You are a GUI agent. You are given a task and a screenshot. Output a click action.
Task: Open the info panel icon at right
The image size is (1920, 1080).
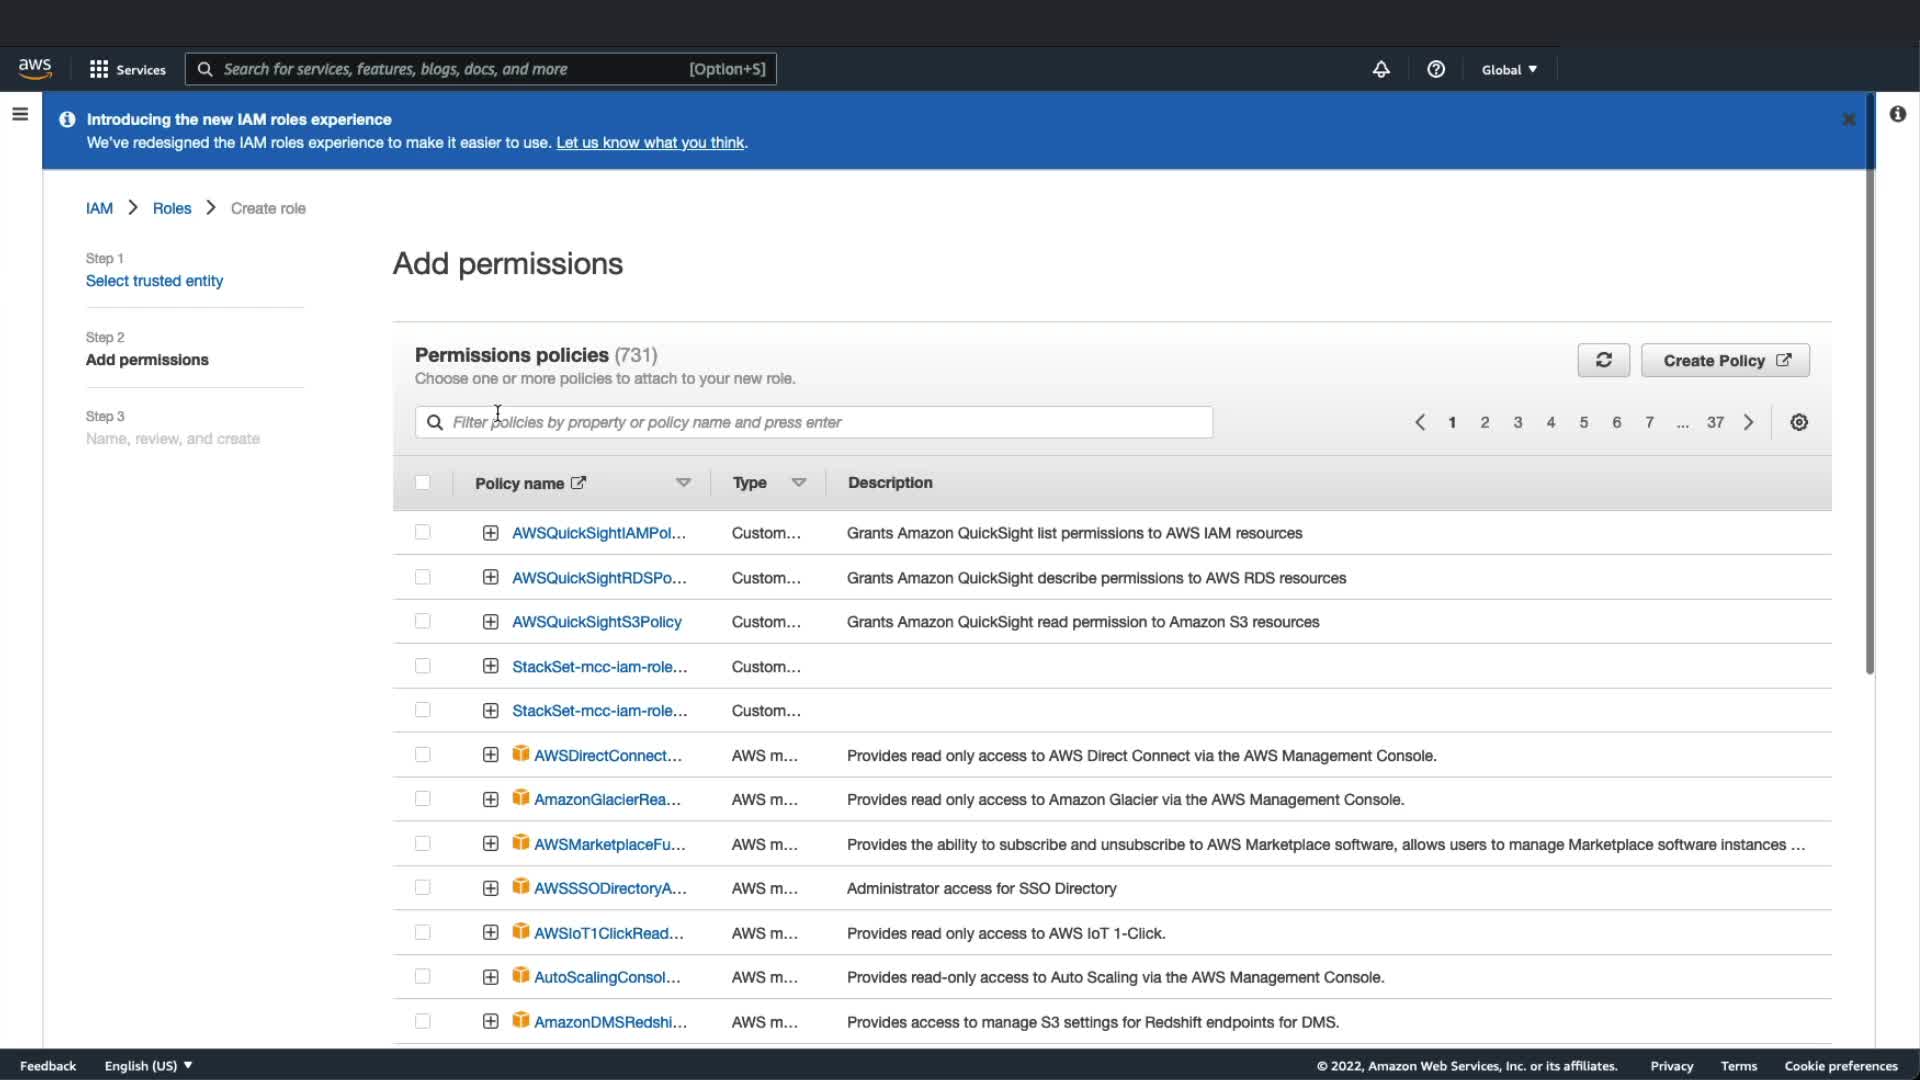[x=1897, y=114]
